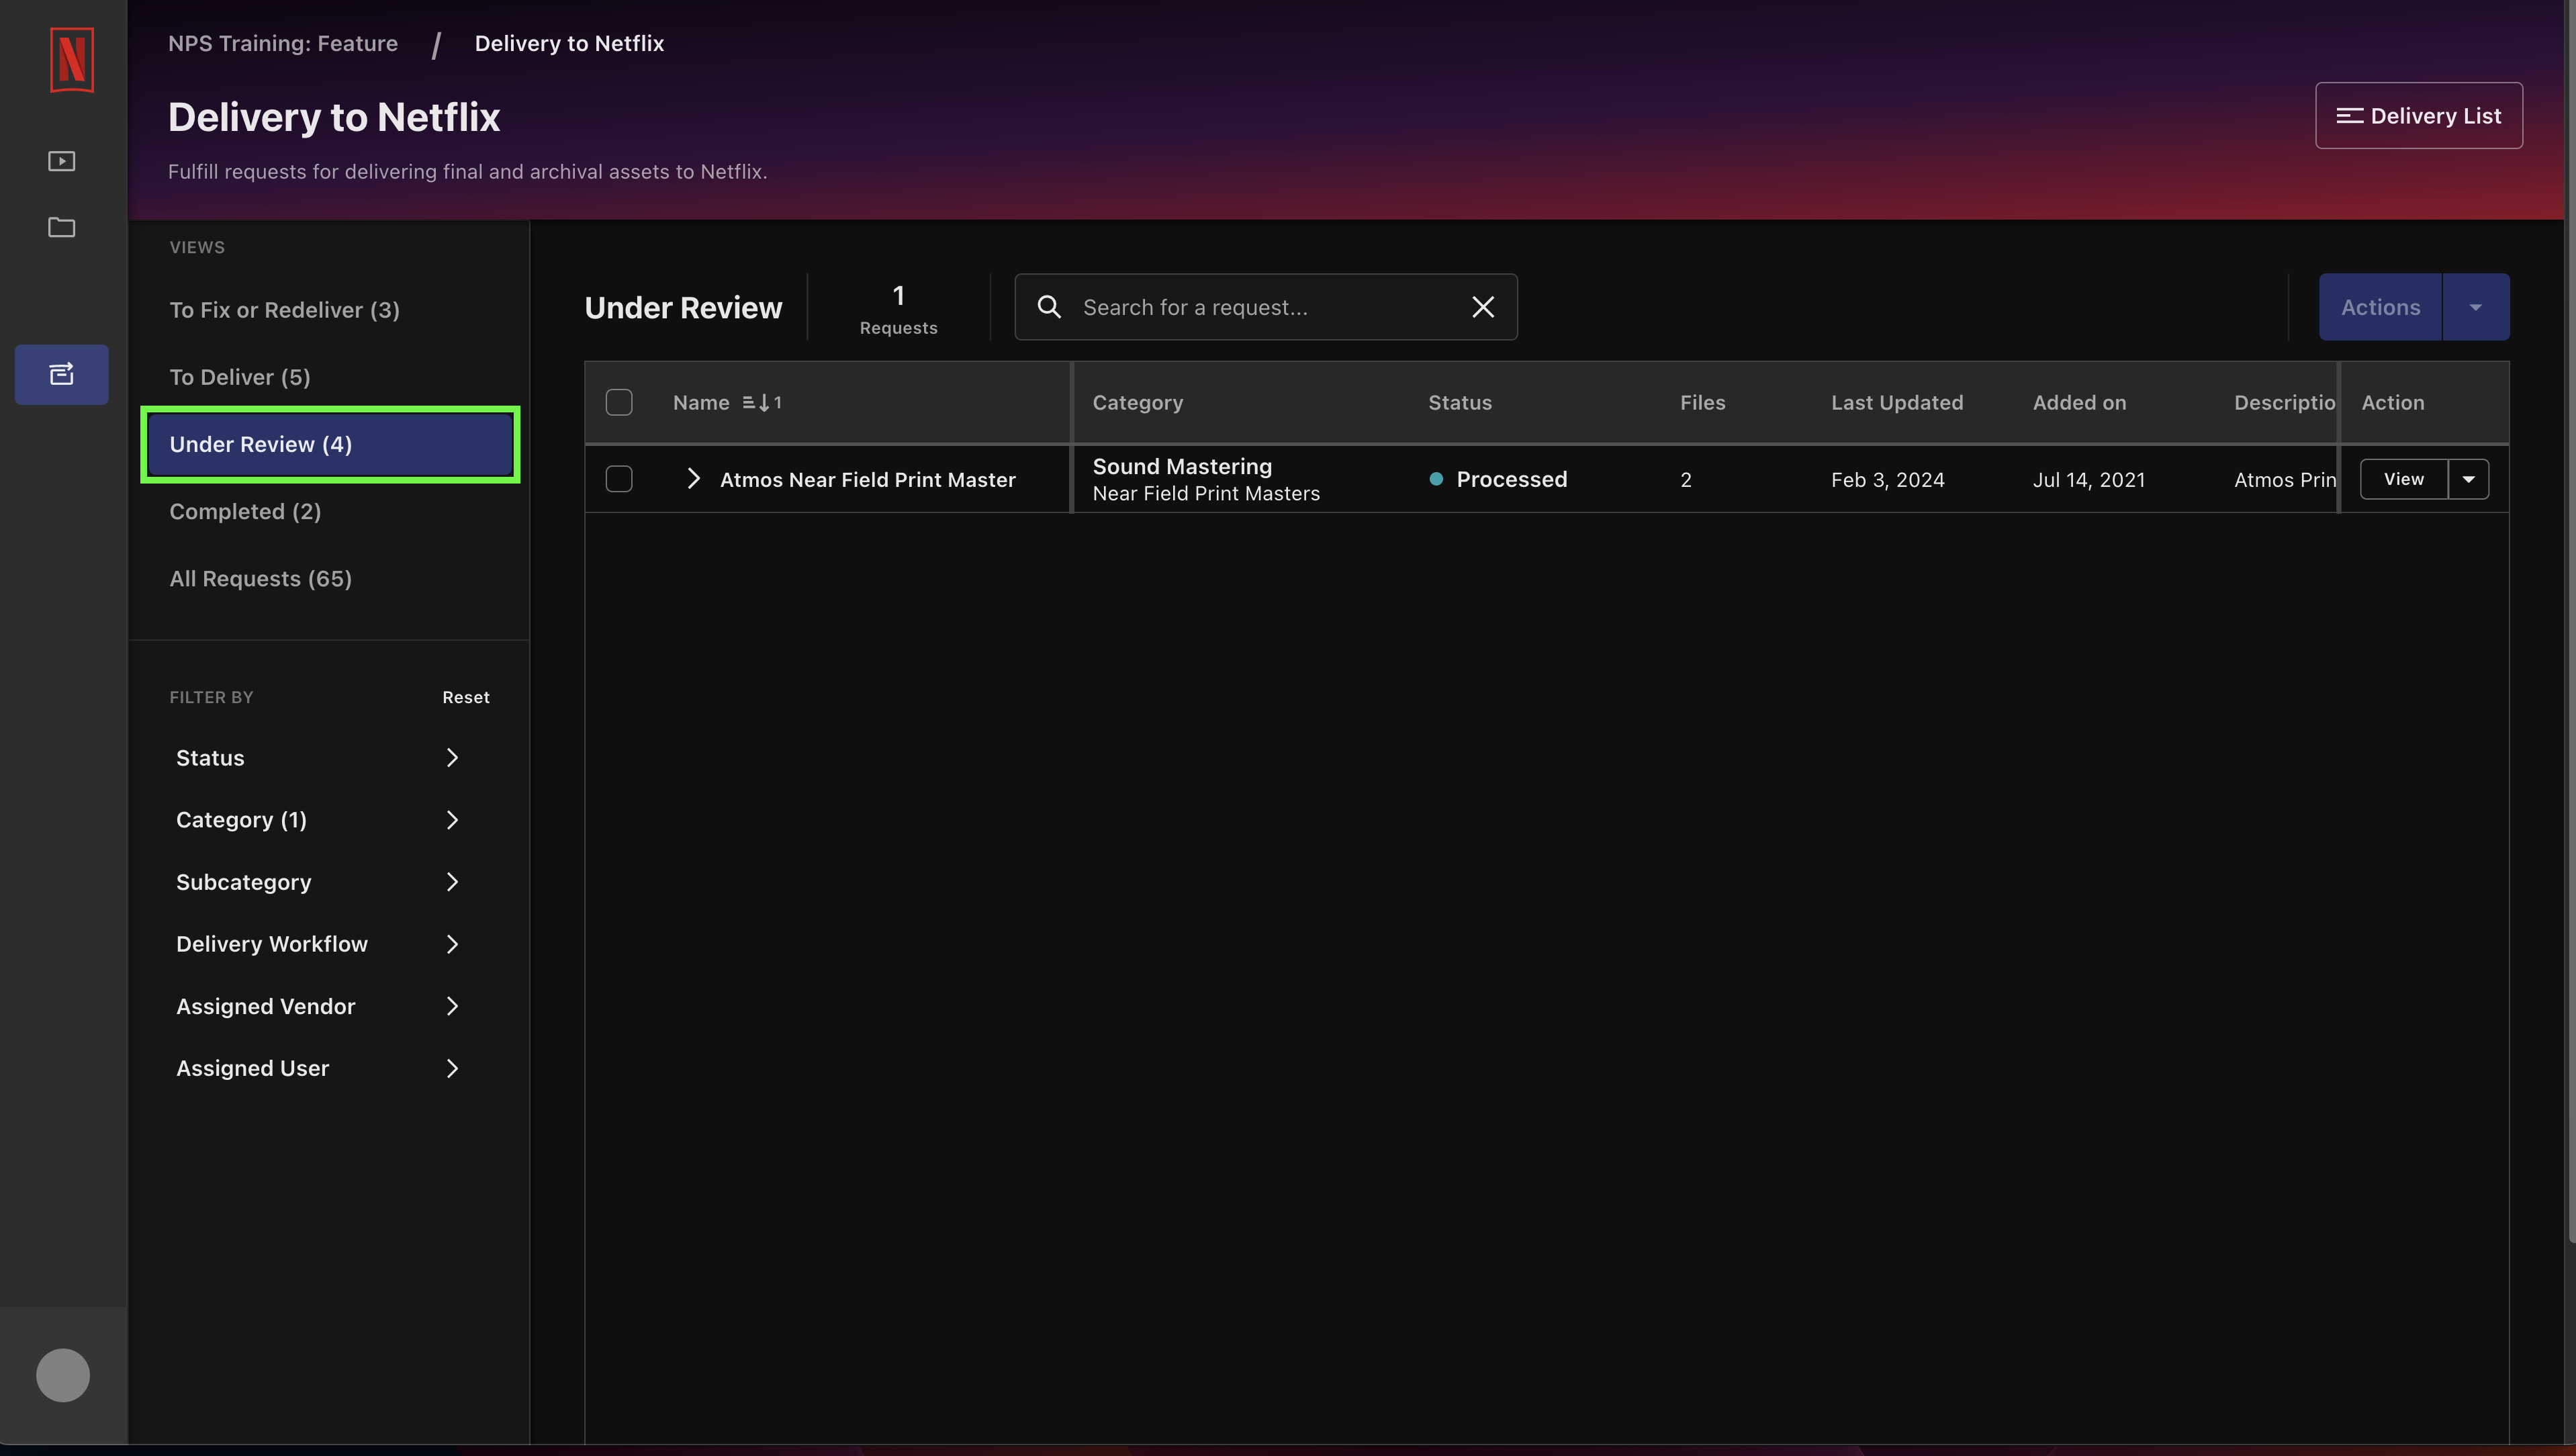Viewport: 2576px width, 1456px height.
Task: Select all requests checkbox in header
Action: pyautogui.click(x=619, y=402)
